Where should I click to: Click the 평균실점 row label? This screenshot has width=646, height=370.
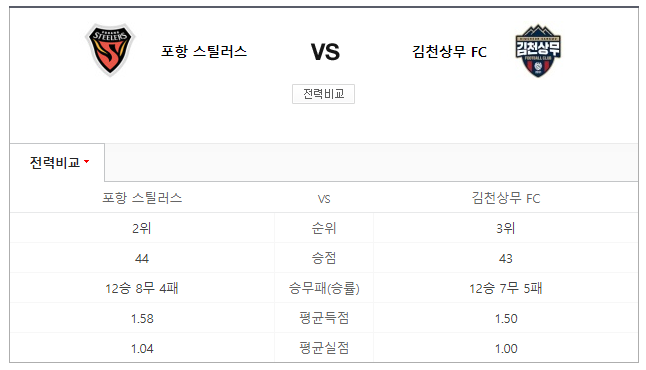324,348
